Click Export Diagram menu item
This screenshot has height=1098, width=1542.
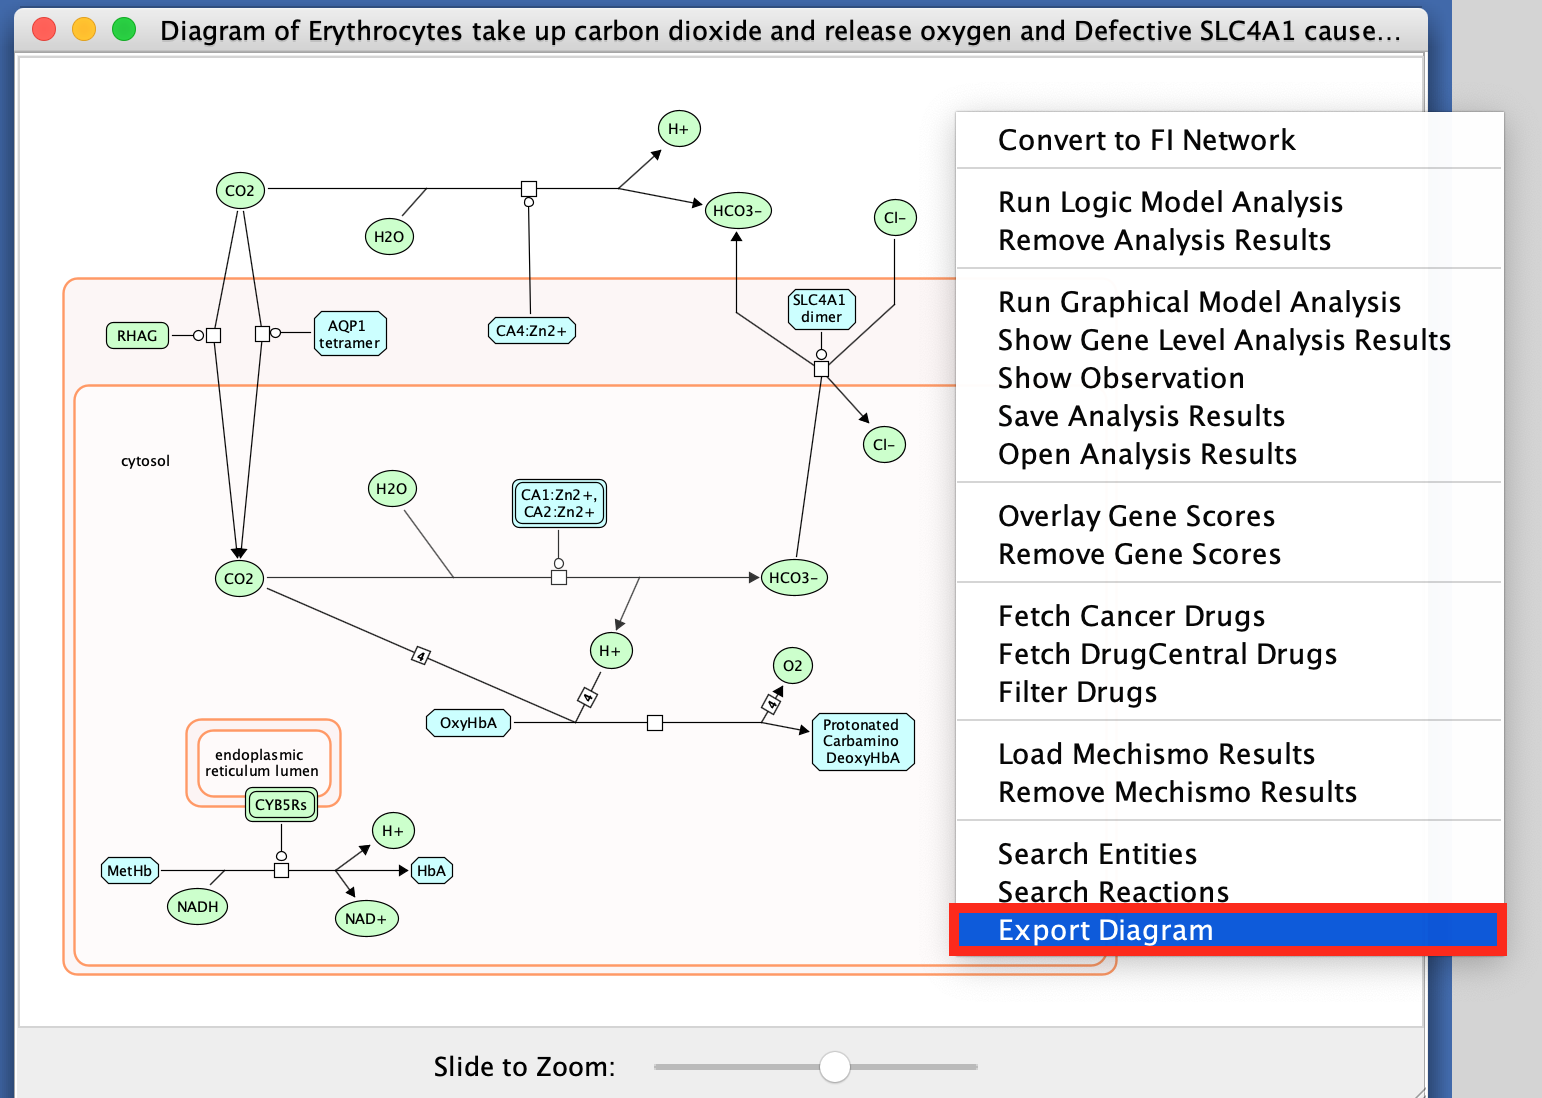click(x=1230, y=930)
